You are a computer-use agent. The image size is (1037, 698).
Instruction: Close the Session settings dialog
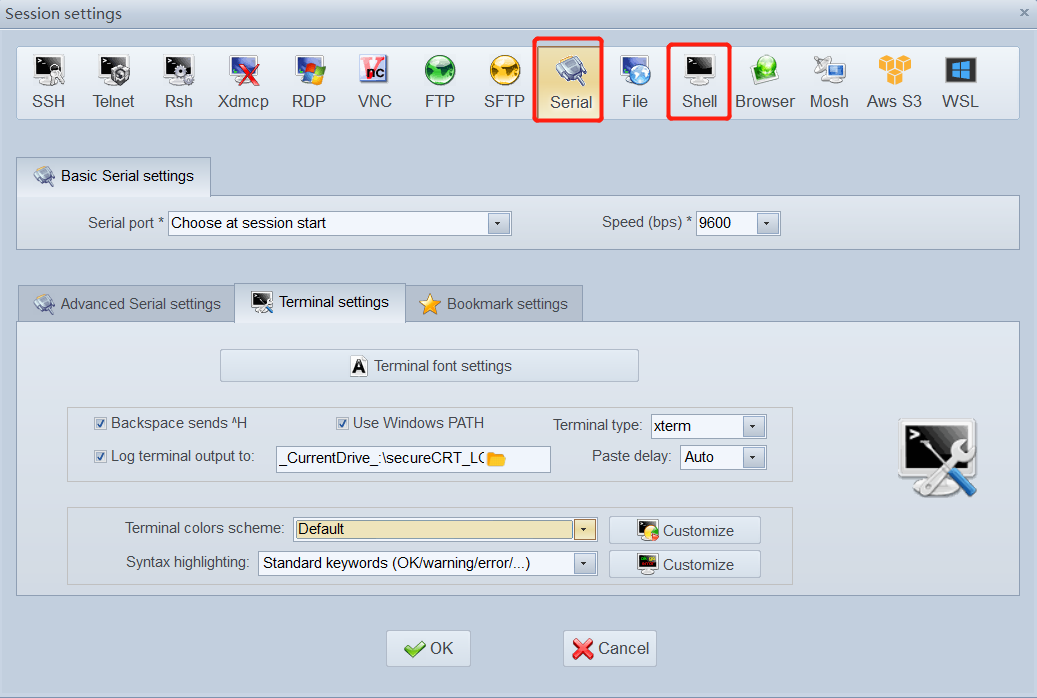1024,13
